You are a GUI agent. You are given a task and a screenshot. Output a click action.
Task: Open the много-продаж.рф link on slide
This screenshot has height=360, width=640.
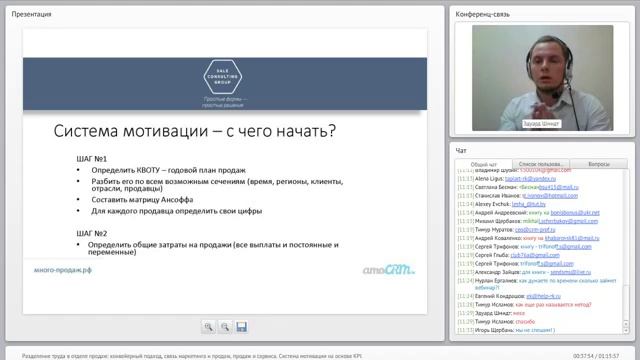tap(62, 270)
